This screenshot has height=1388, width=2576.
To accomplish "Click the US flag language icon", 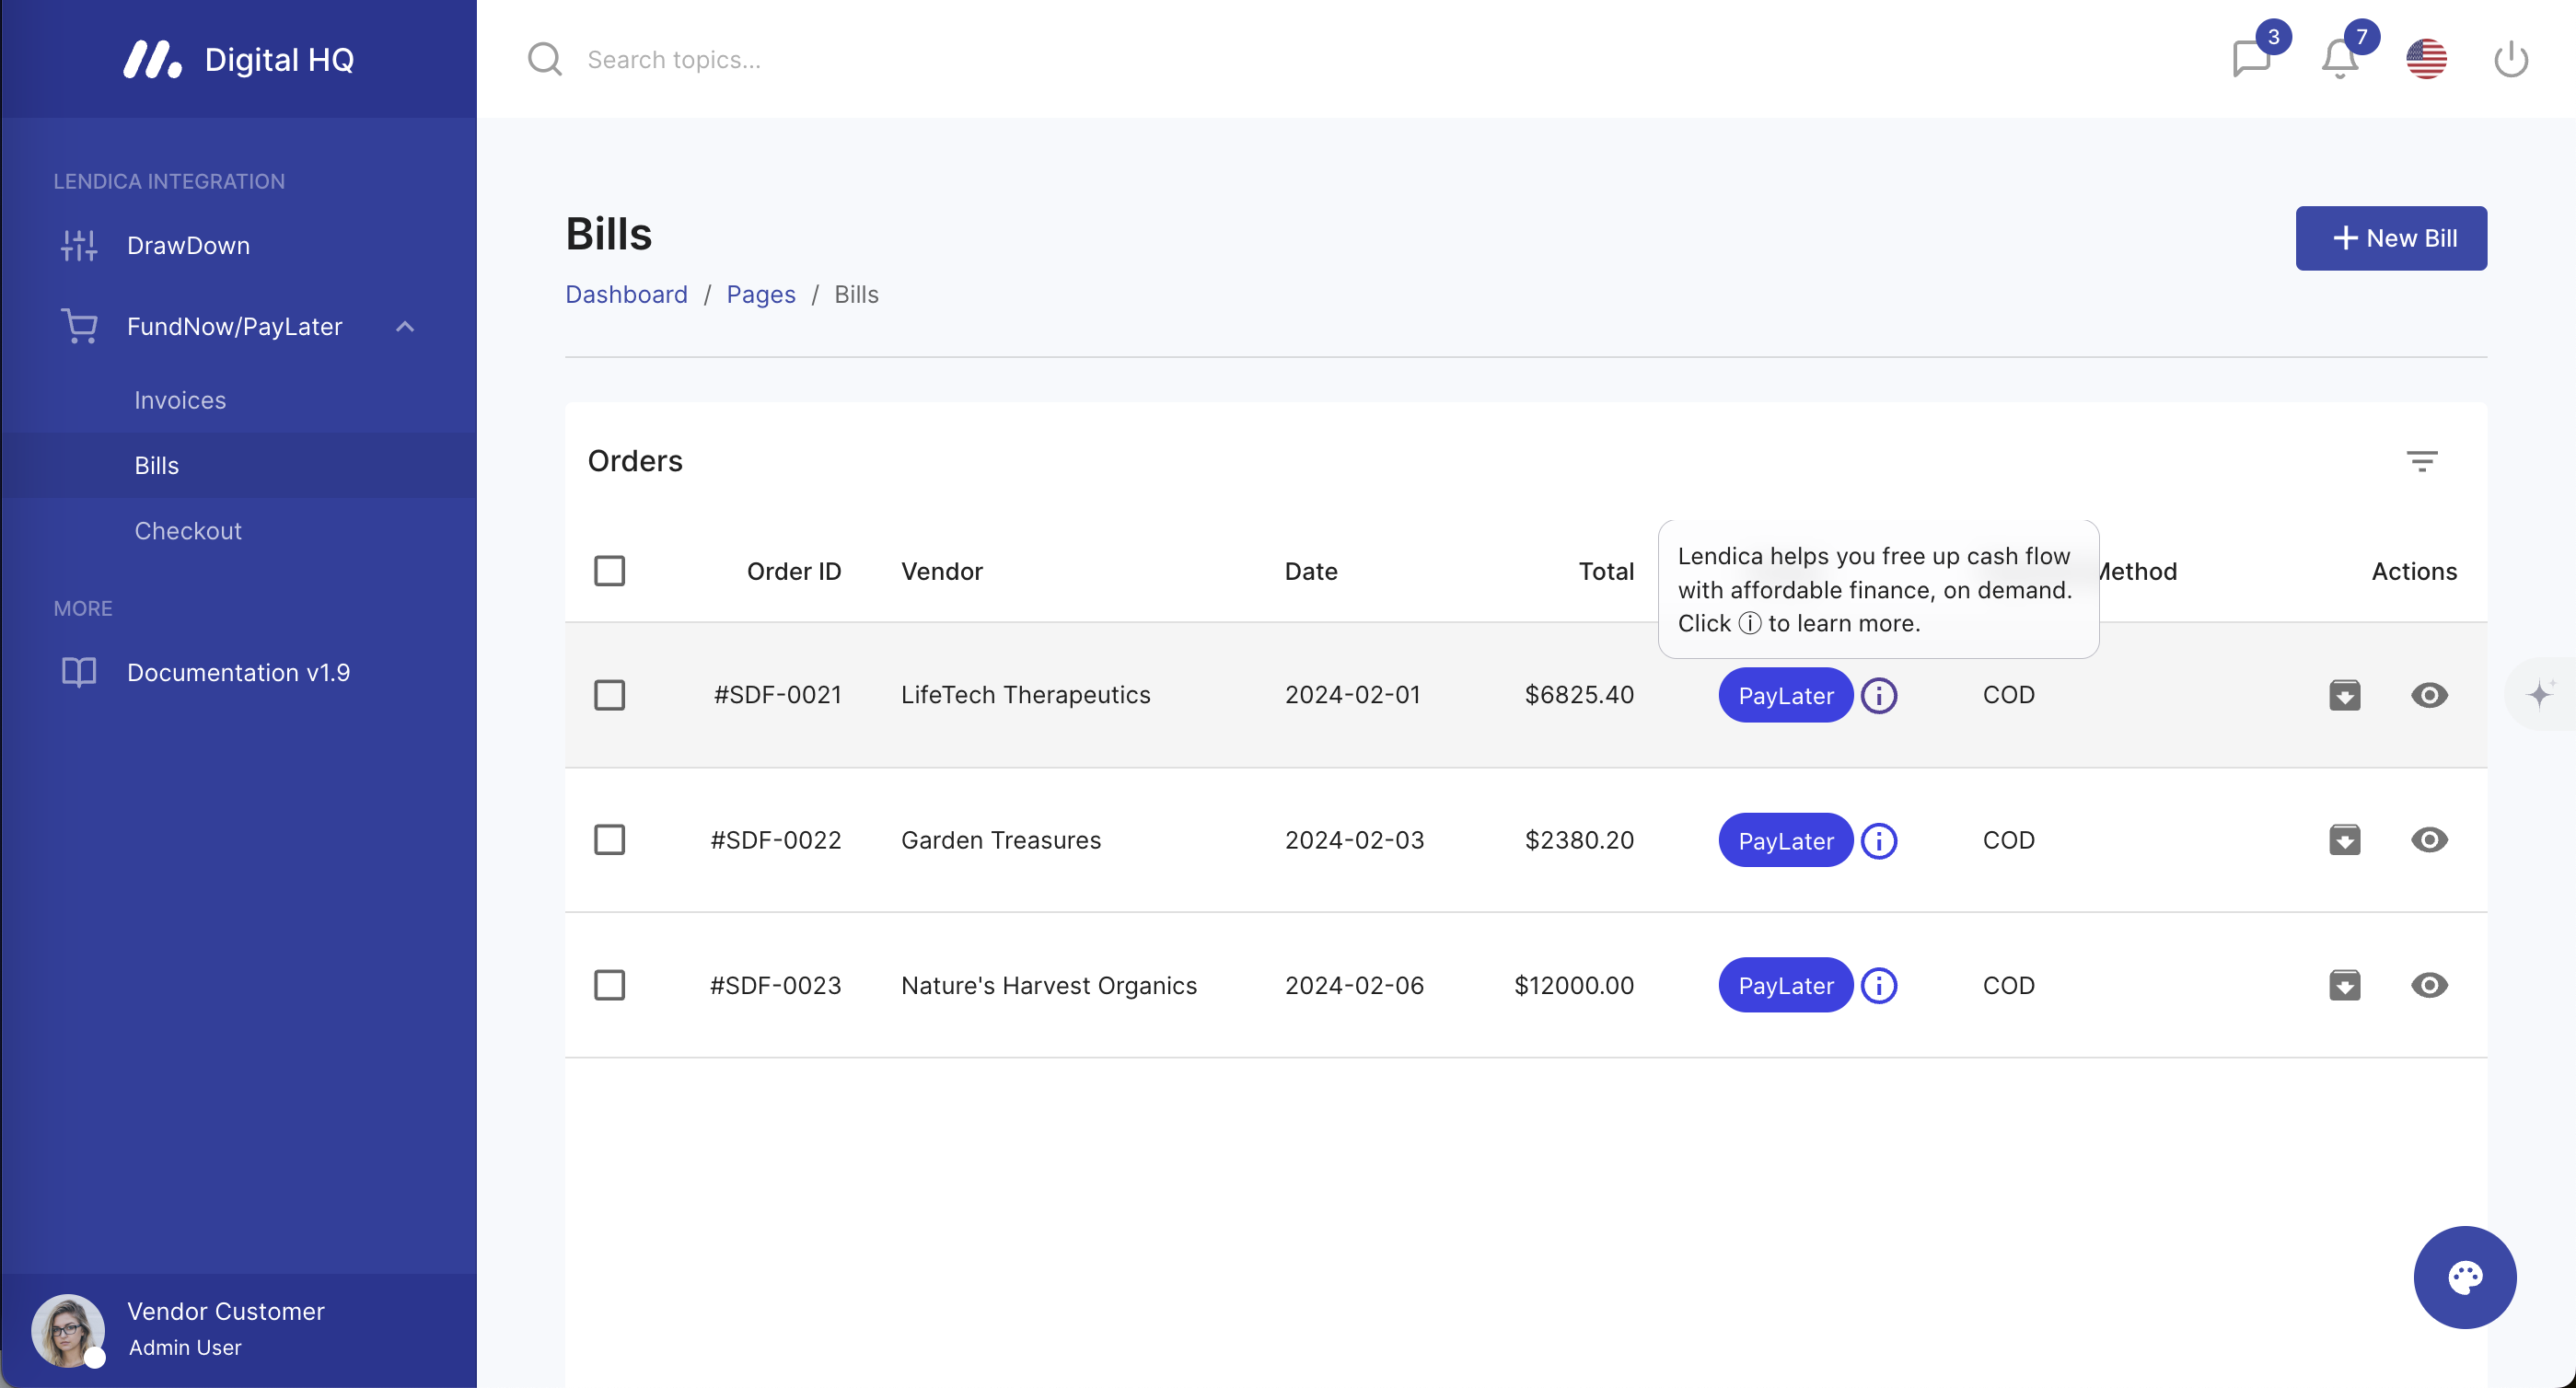I will click(2426, 59).
